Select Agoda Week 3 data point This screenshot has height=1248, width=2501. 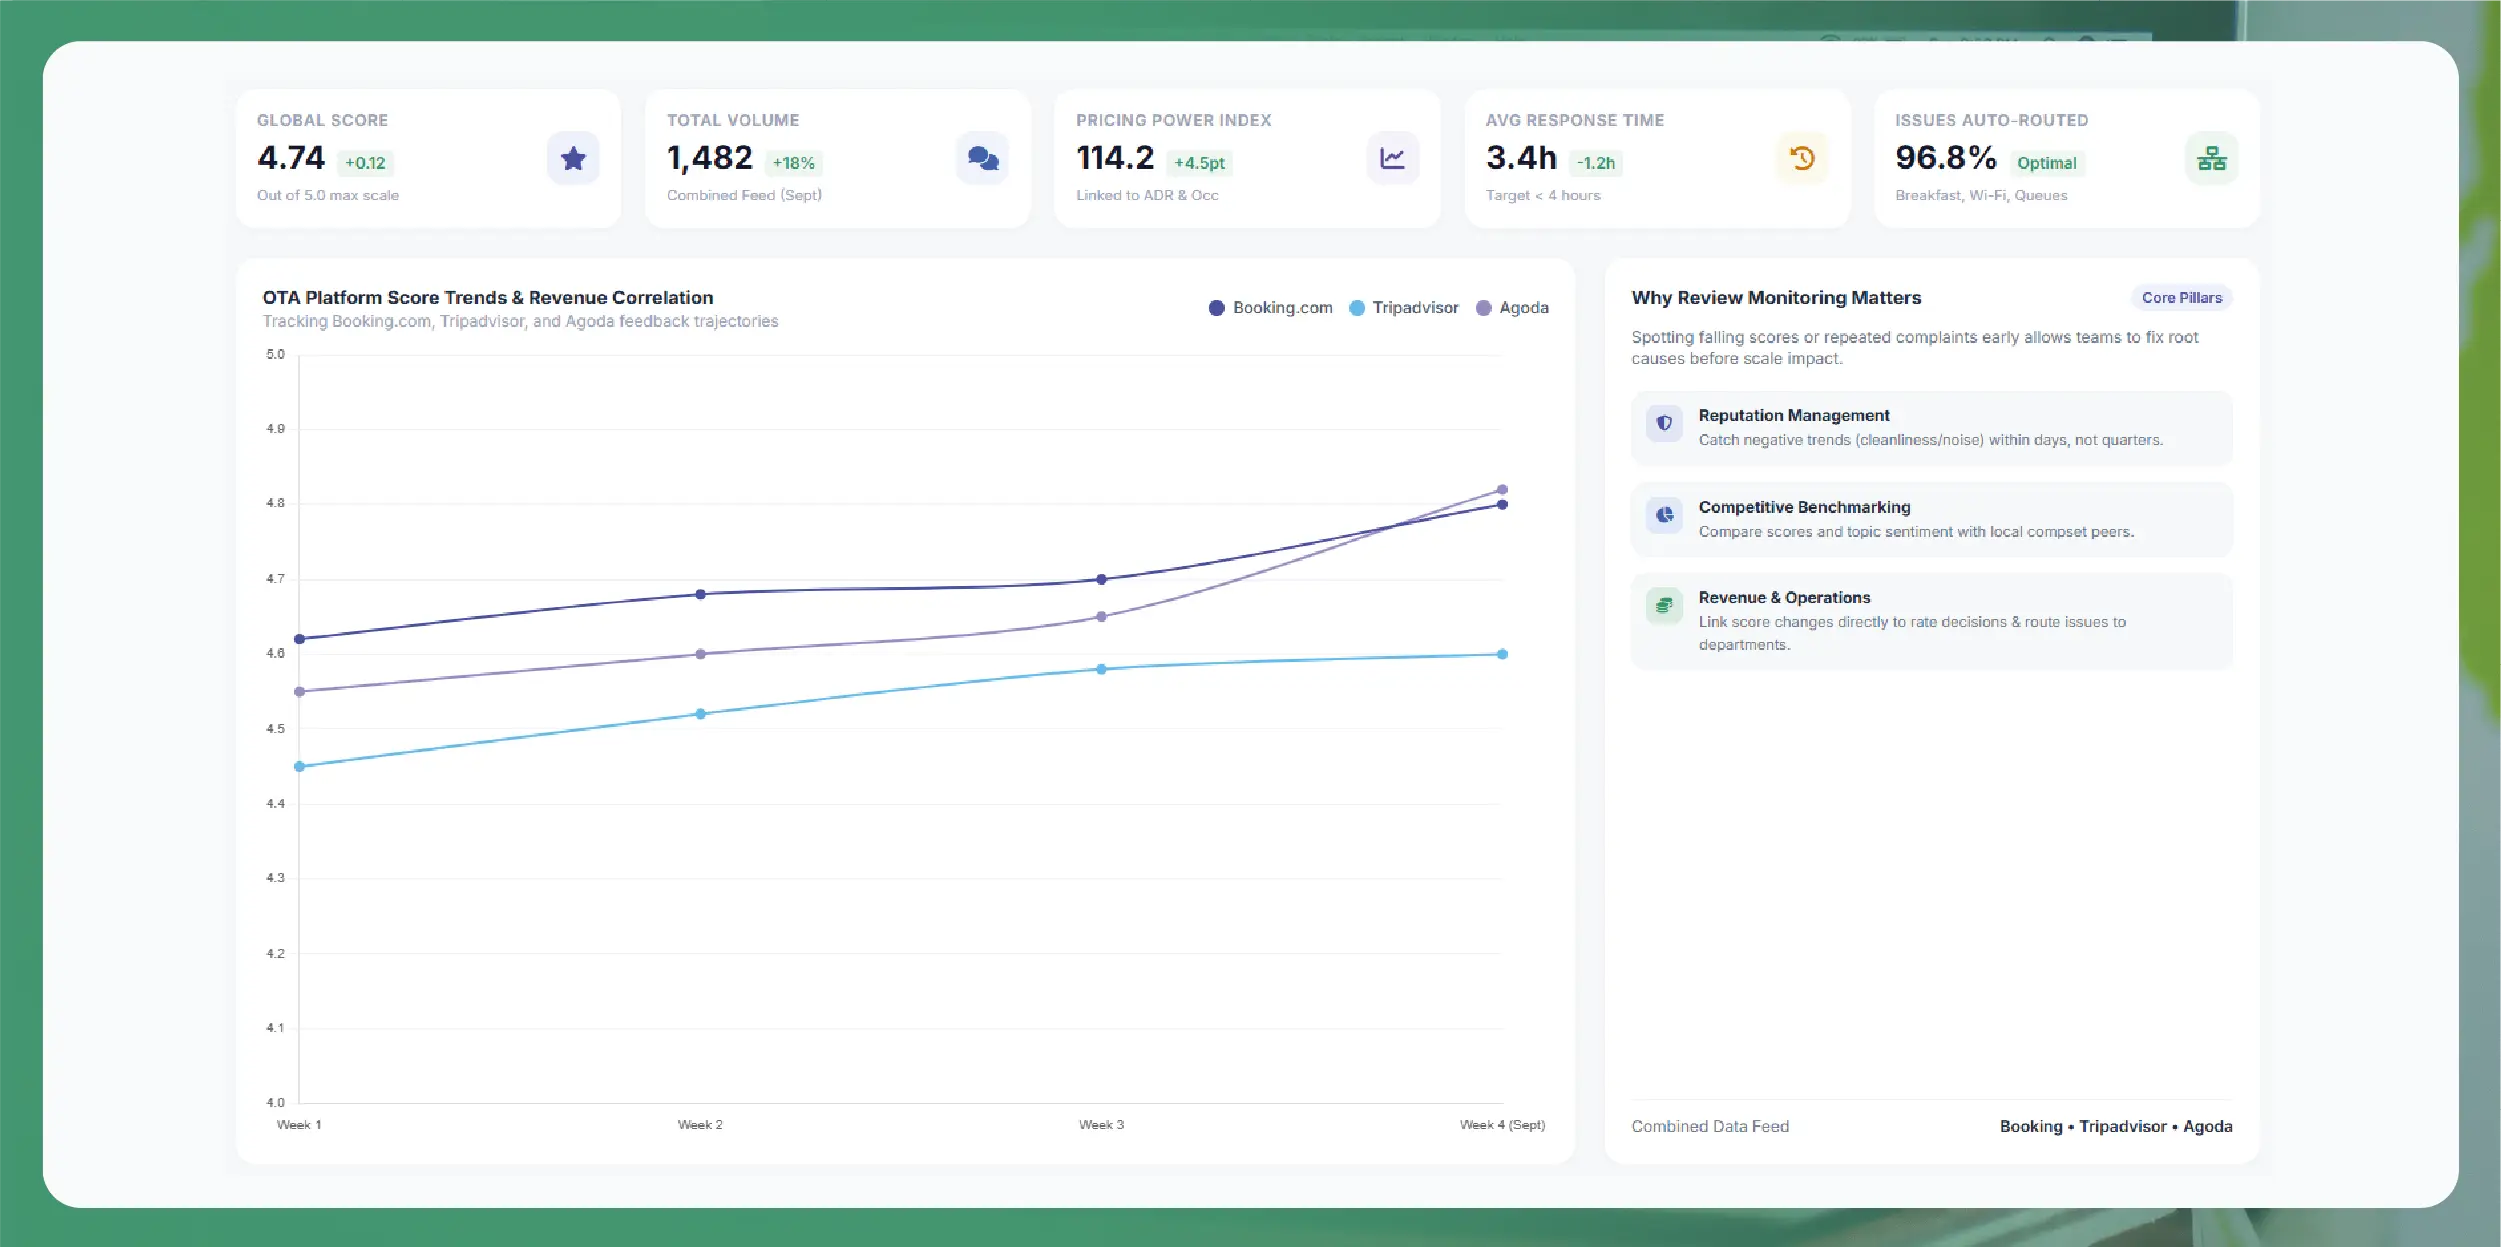tap(1101, 617)
